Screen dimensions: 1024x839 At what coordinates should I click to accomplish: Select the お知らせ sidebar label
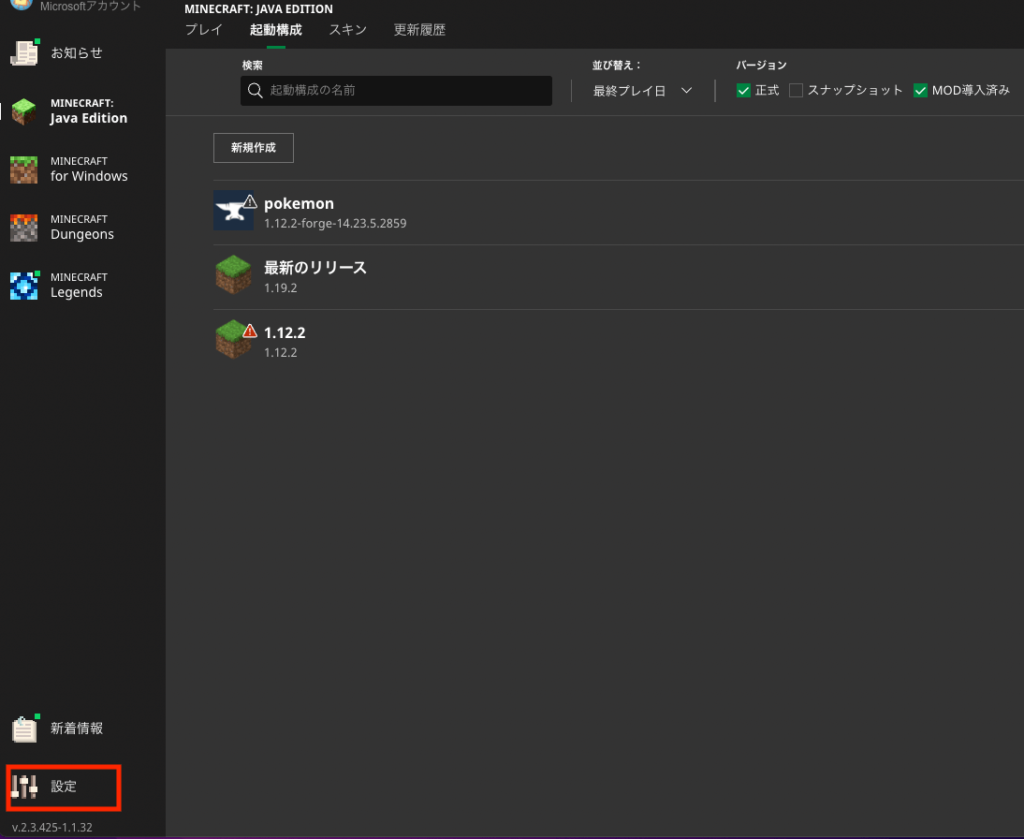click(x=76, y=53)
